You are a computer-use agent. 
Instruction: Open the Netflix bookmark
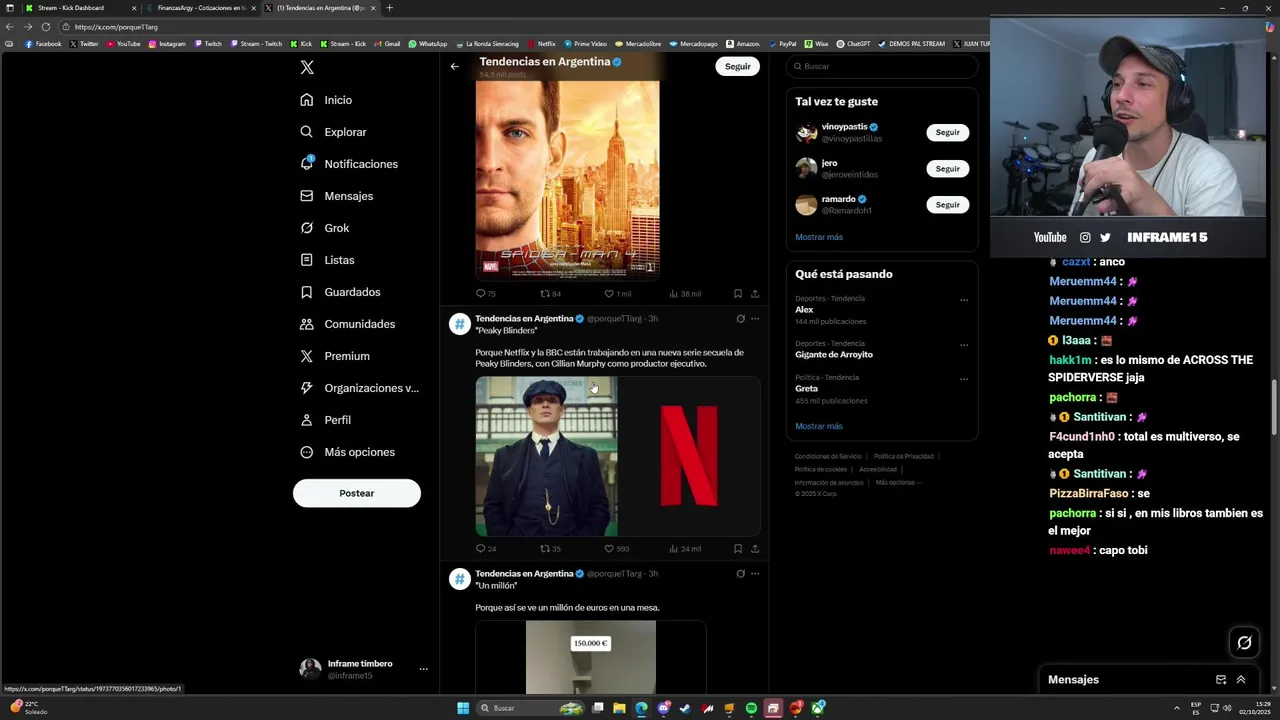[x=541, y=44]
